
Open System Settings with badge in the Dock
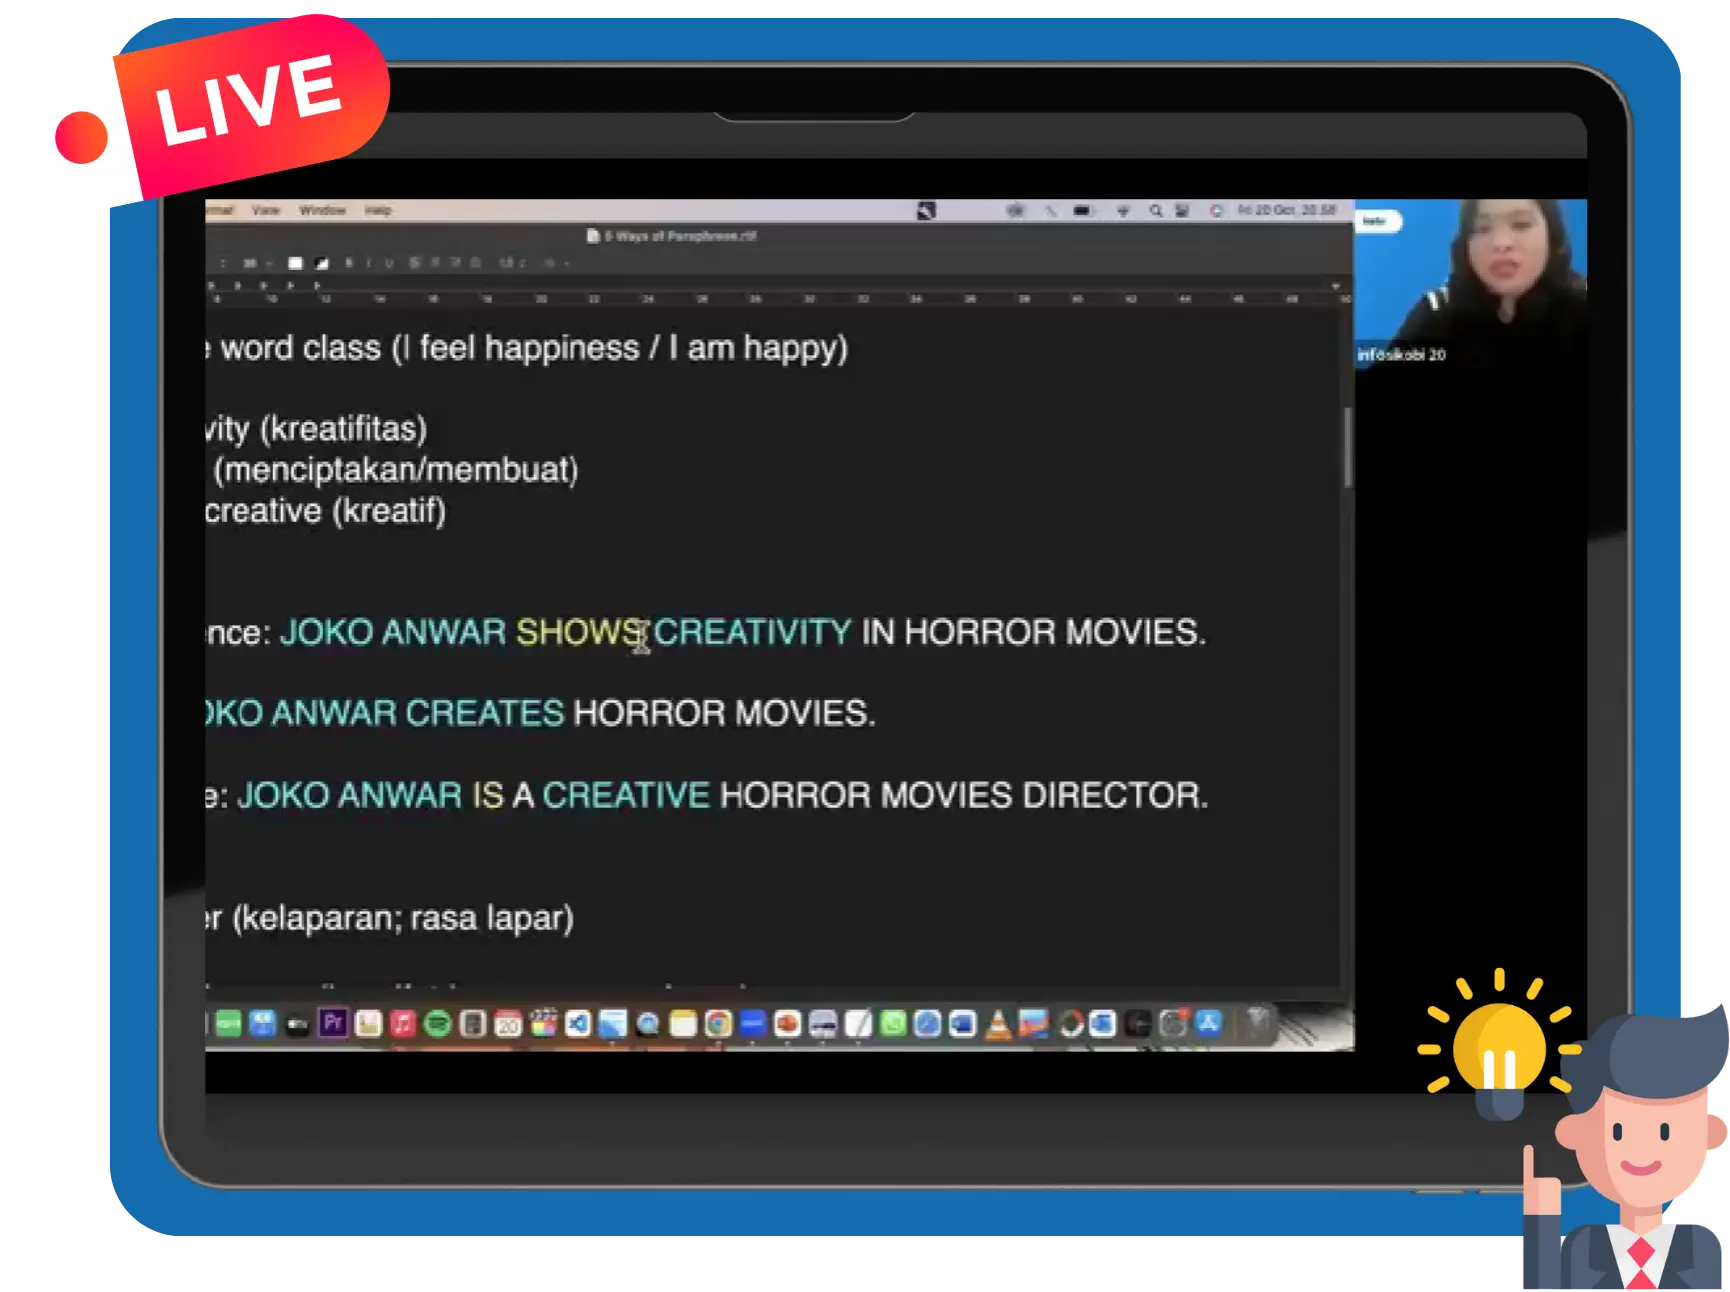1173,1024
